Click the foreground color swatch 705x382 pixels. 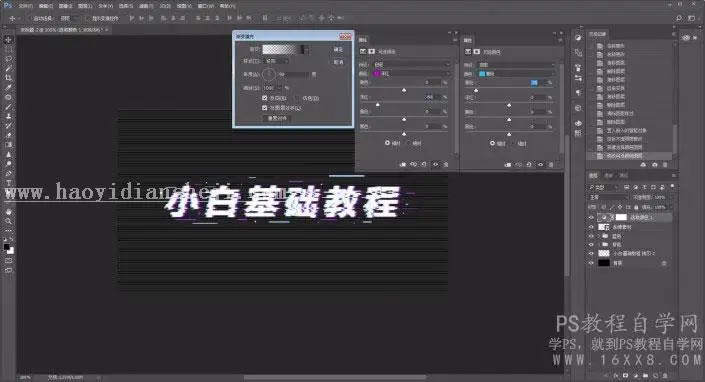(x=7, y=247)
